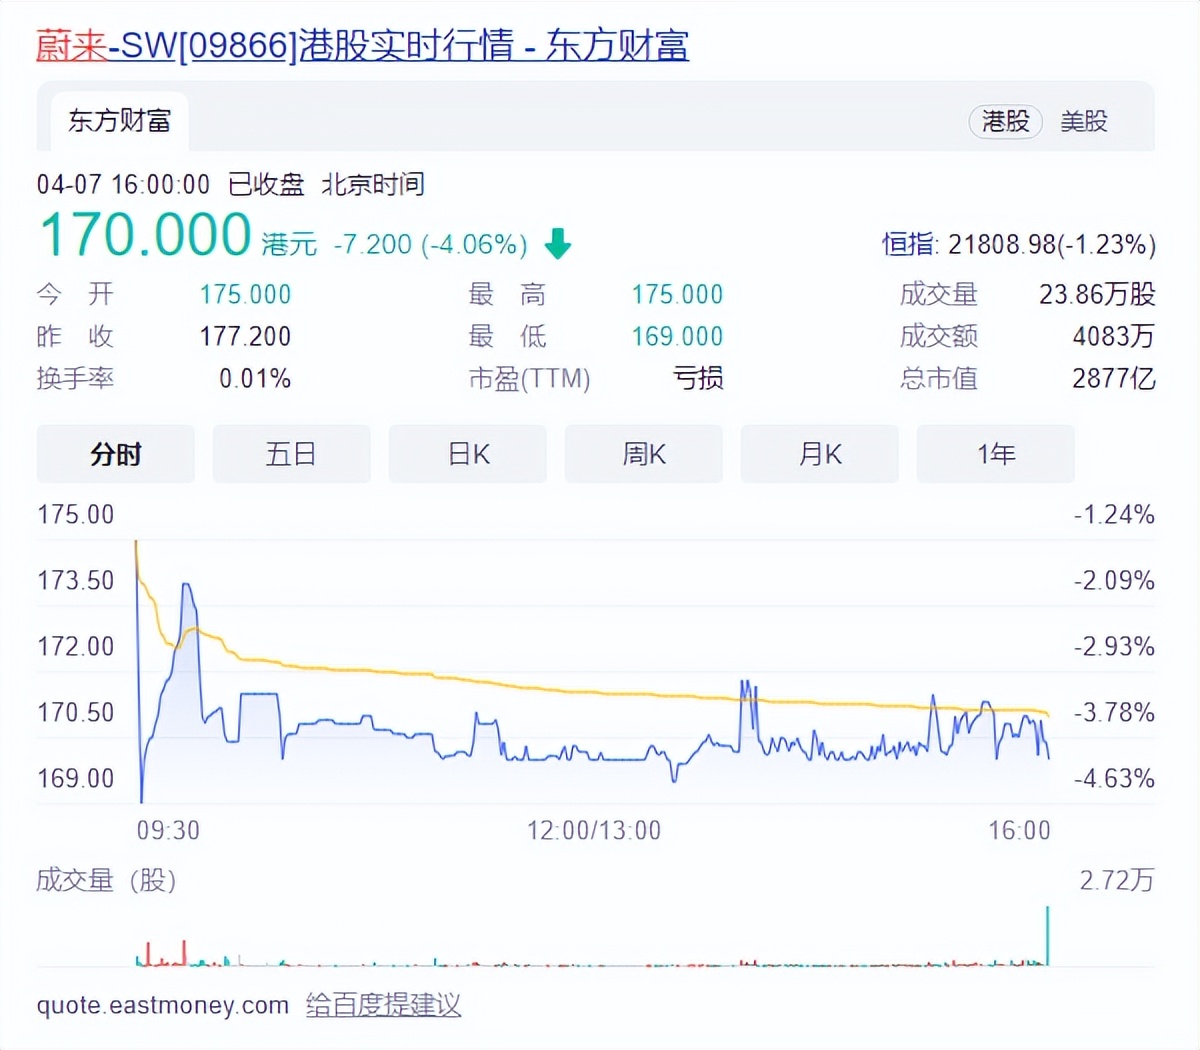Click the 2.72万 volume scale label

tap(1117, 880)
